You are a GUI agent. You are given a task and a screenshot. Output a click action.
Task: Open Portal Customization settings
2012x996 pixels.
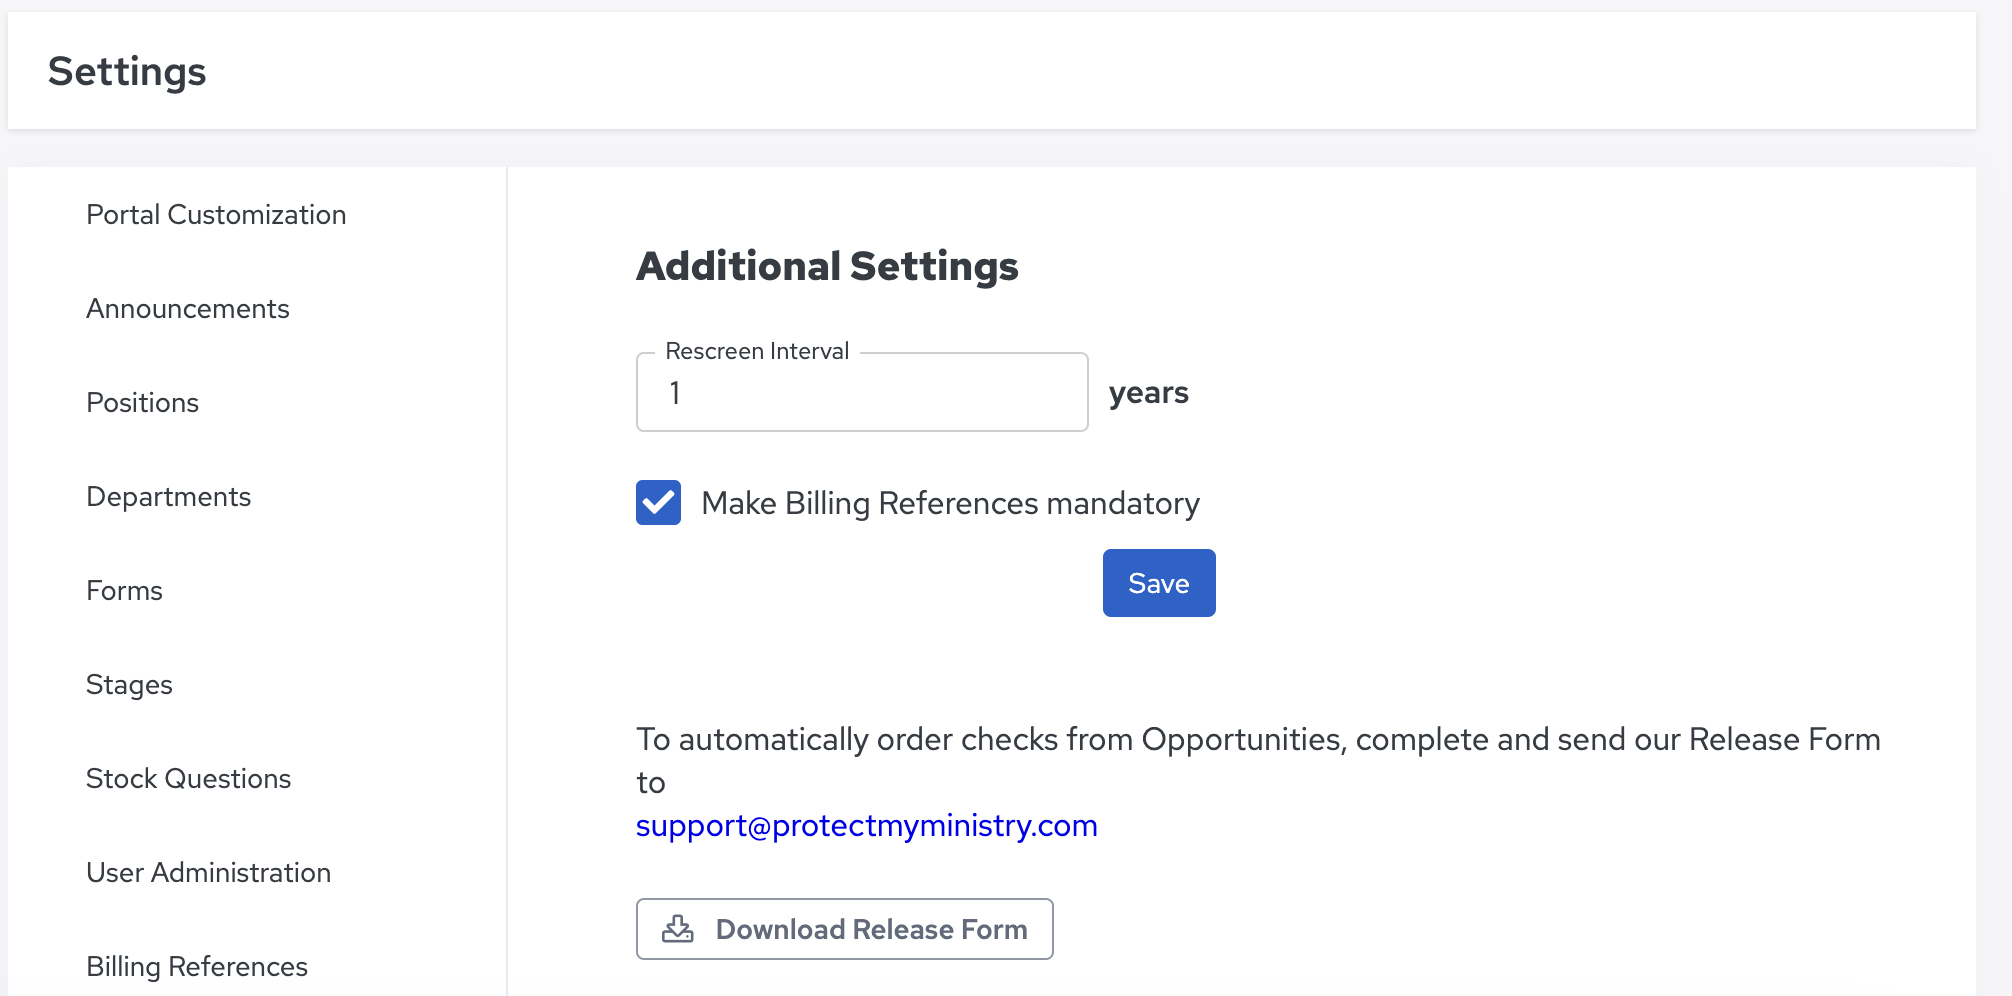216,215
